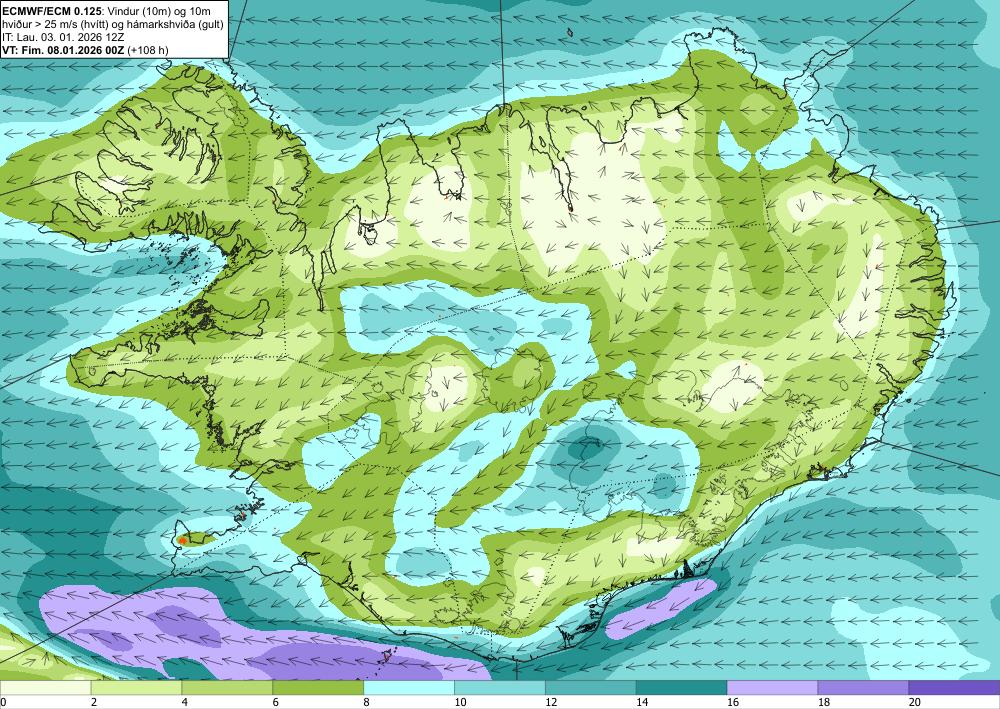Click the 'ECMWF/ECM 0.125' title line
The image size is (1000, 709).
[106, 11]
